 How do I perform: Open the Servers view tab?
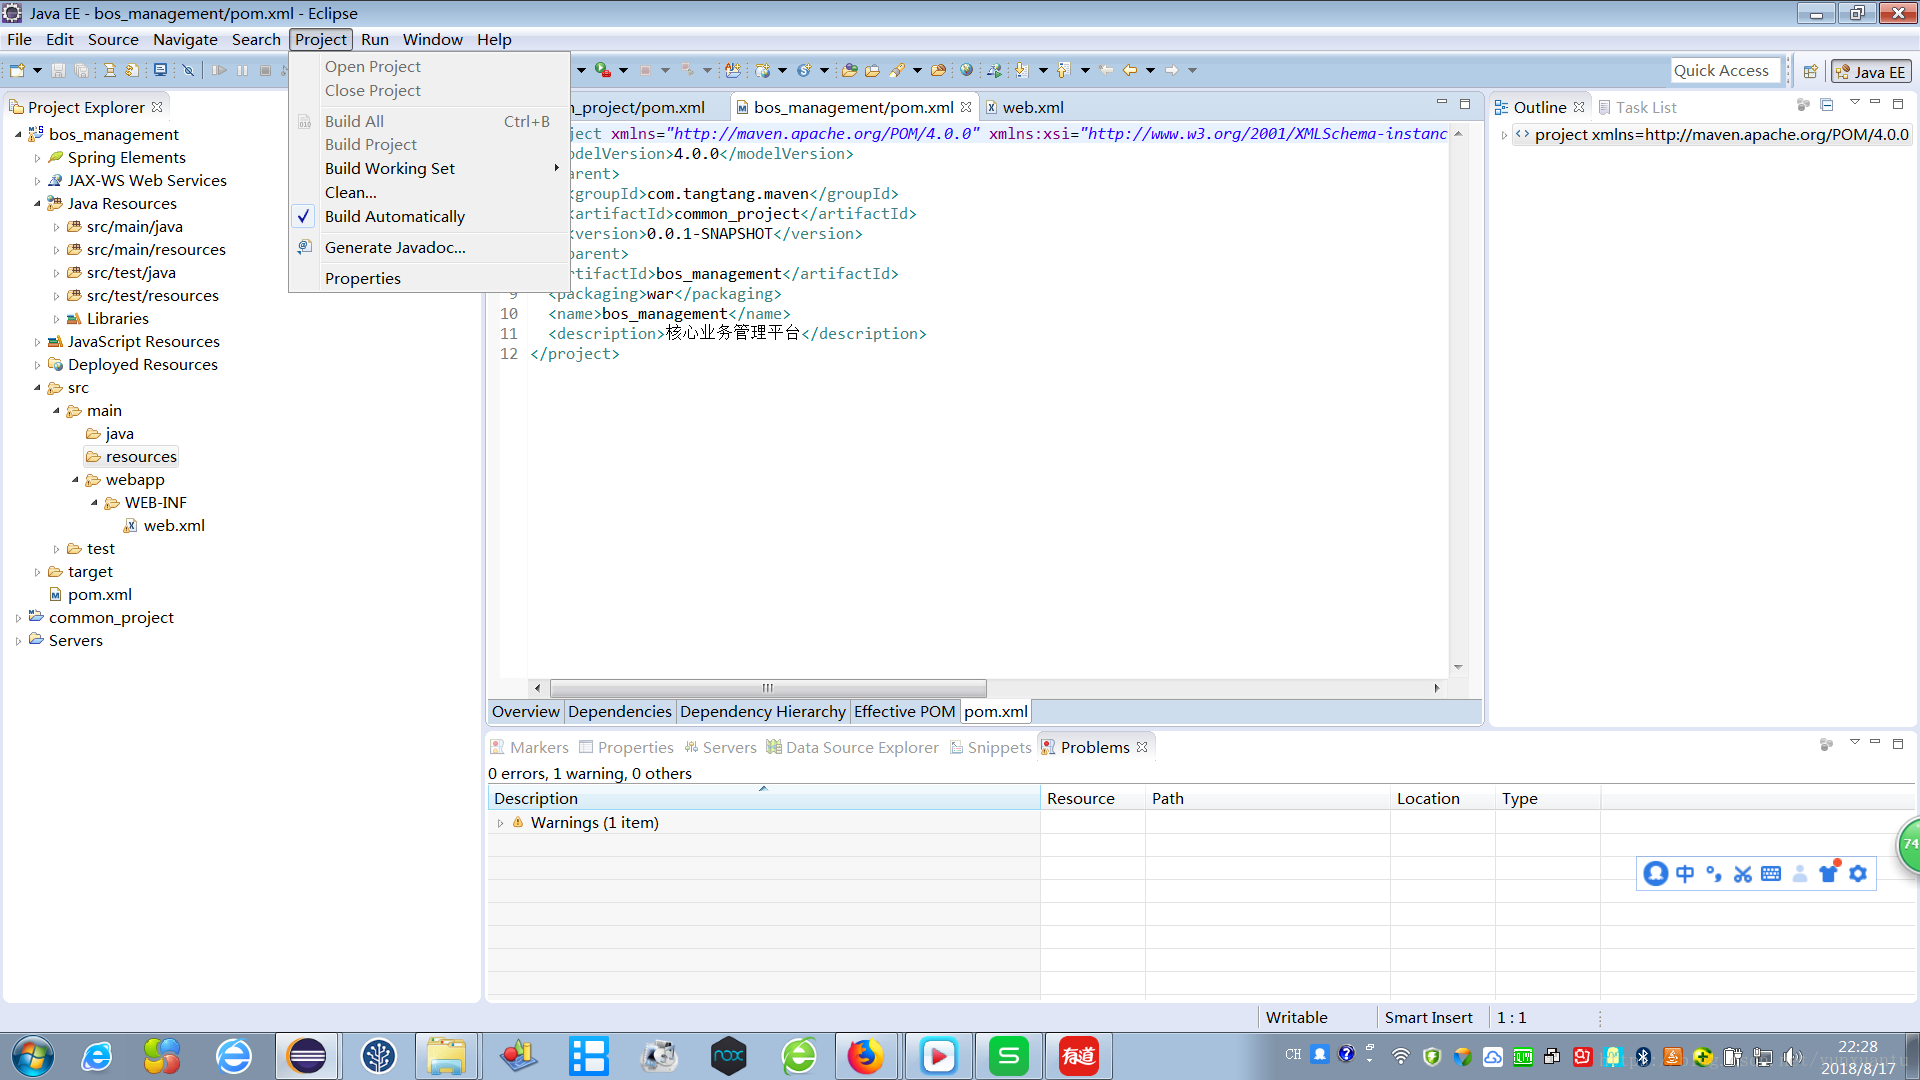coord(720,747)
